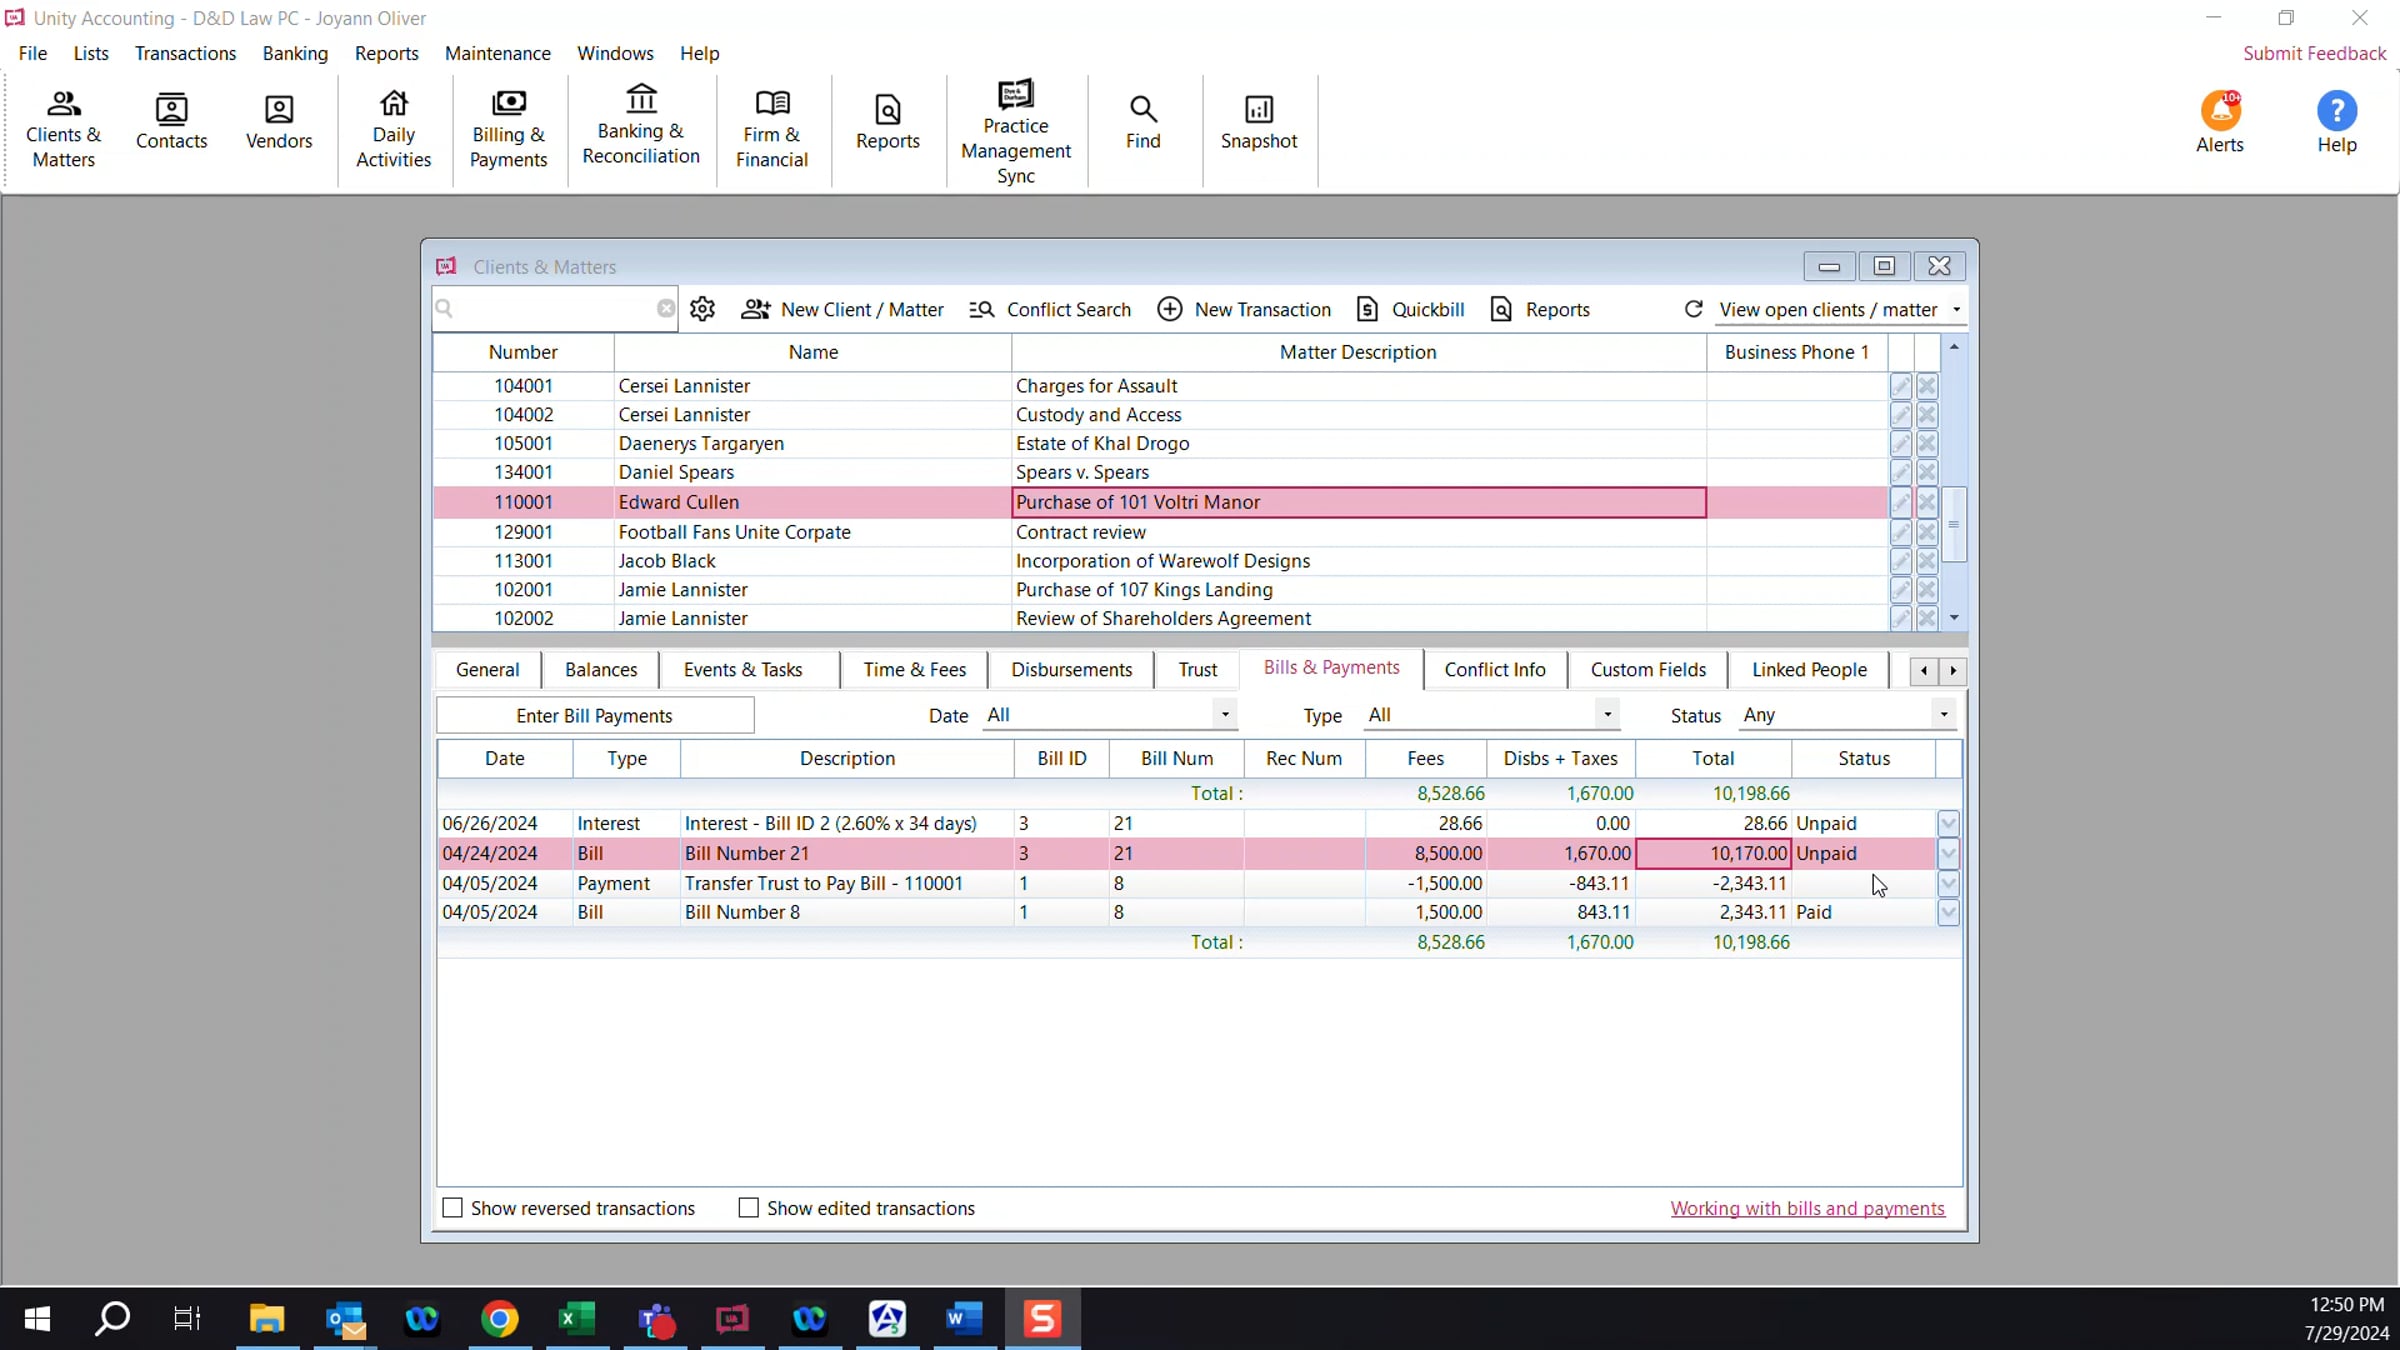Enable Show edited transactions checkbox
The width and height of the screenshot is (2400, 1350).
(x=748, y=1208)
